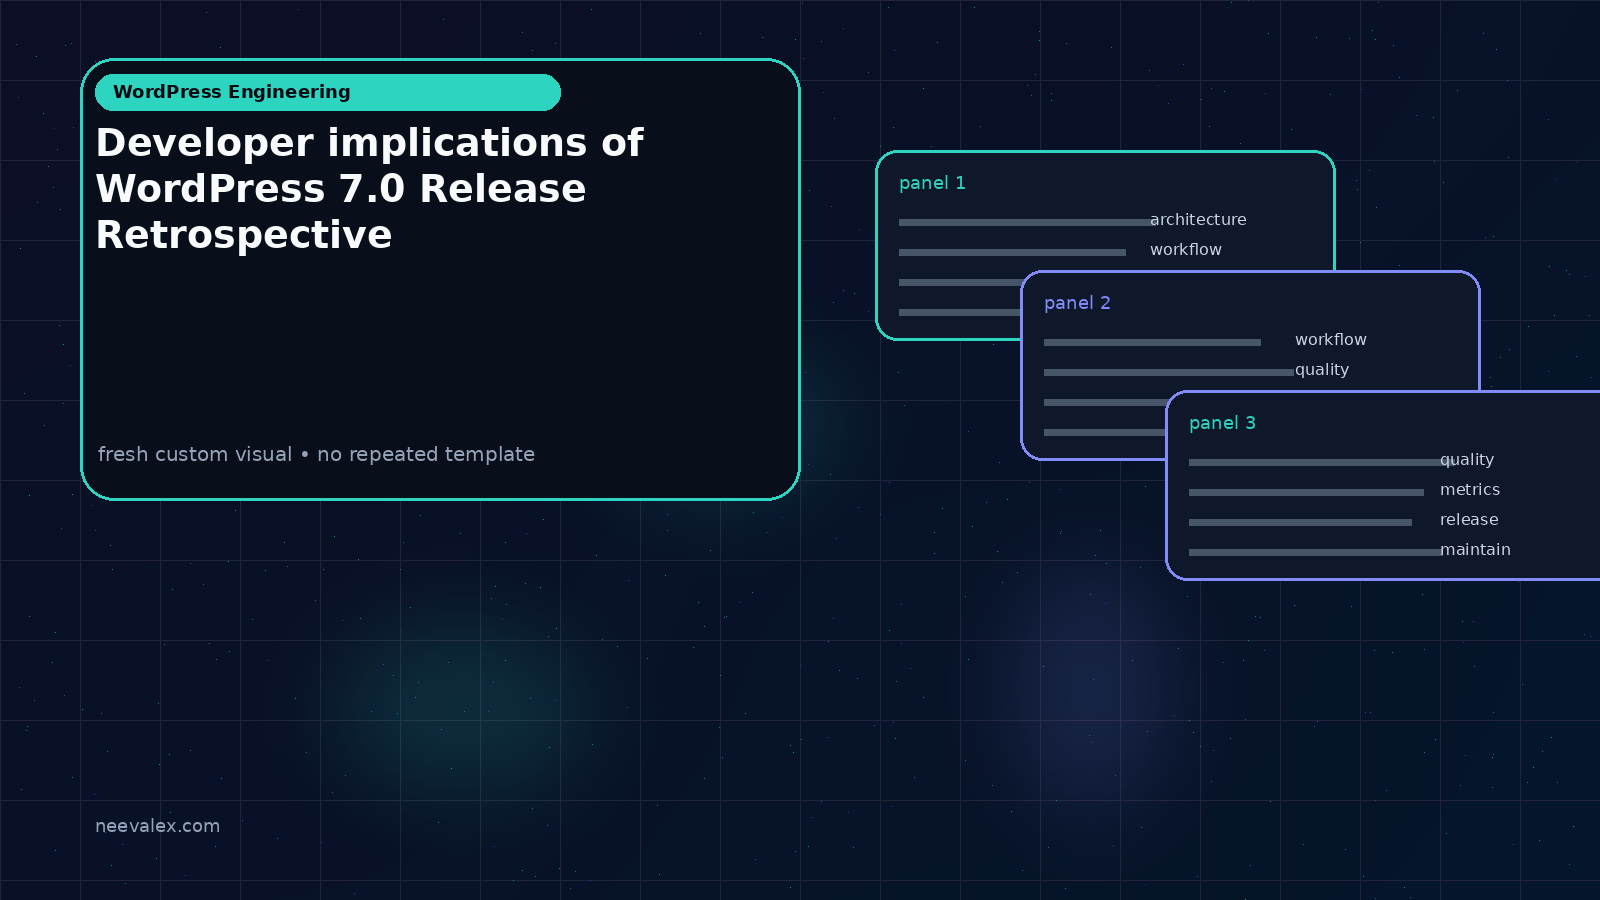The height and width of the screenshot is (900, 1600).
Task: Click 'quality' label in panel 2
Action: pyautogui.click(x=1322, y=370)
